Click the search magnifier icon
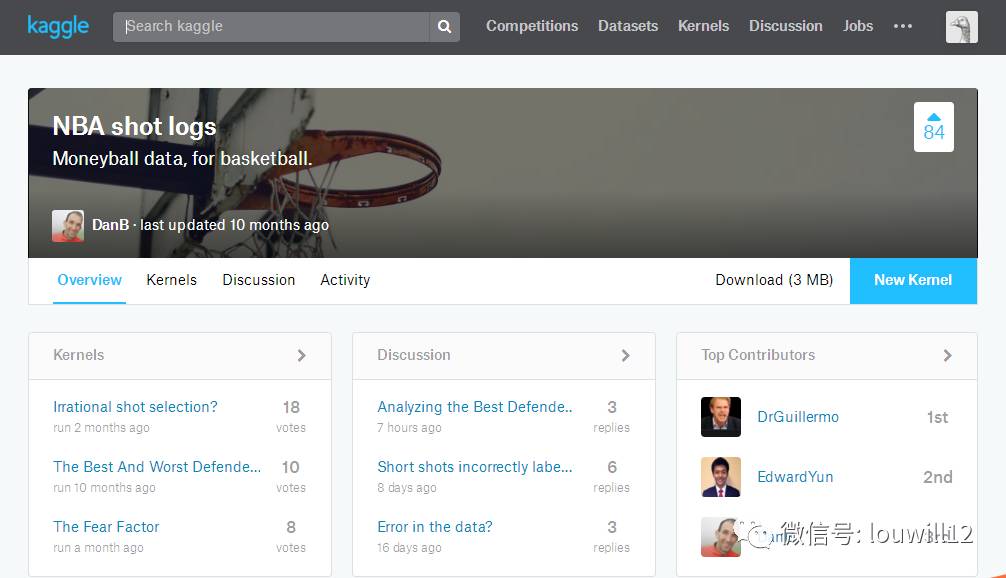This screenshot has height=578, width=1006. click(444, 26)
